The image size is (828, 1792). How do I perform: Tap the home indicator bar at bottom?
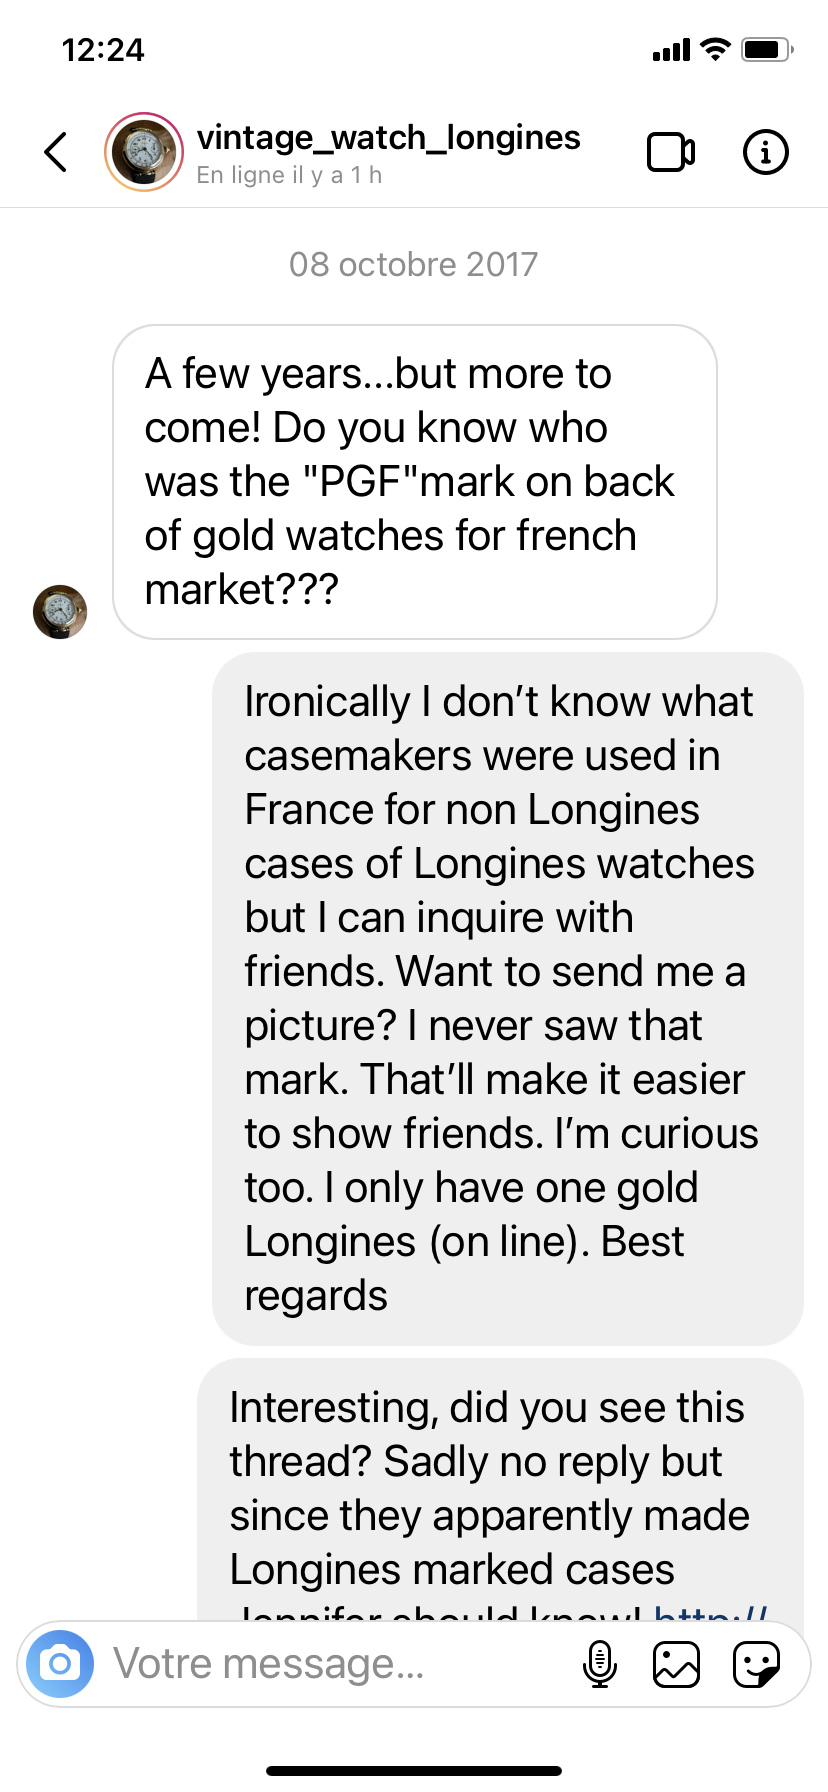point(414,1771)
